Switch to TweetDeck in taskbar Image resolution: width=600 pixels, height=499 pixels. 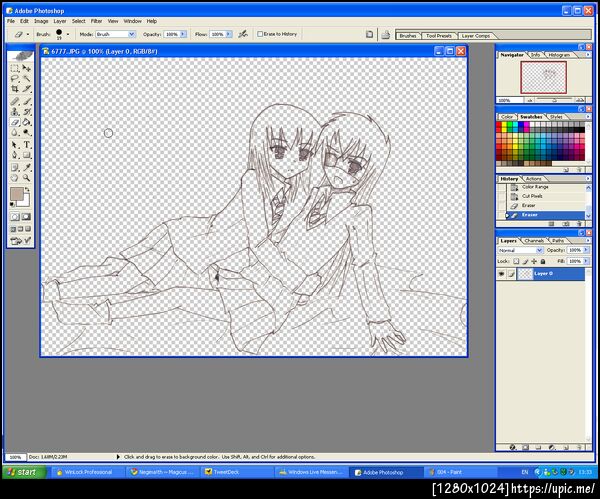pos(237,472)
